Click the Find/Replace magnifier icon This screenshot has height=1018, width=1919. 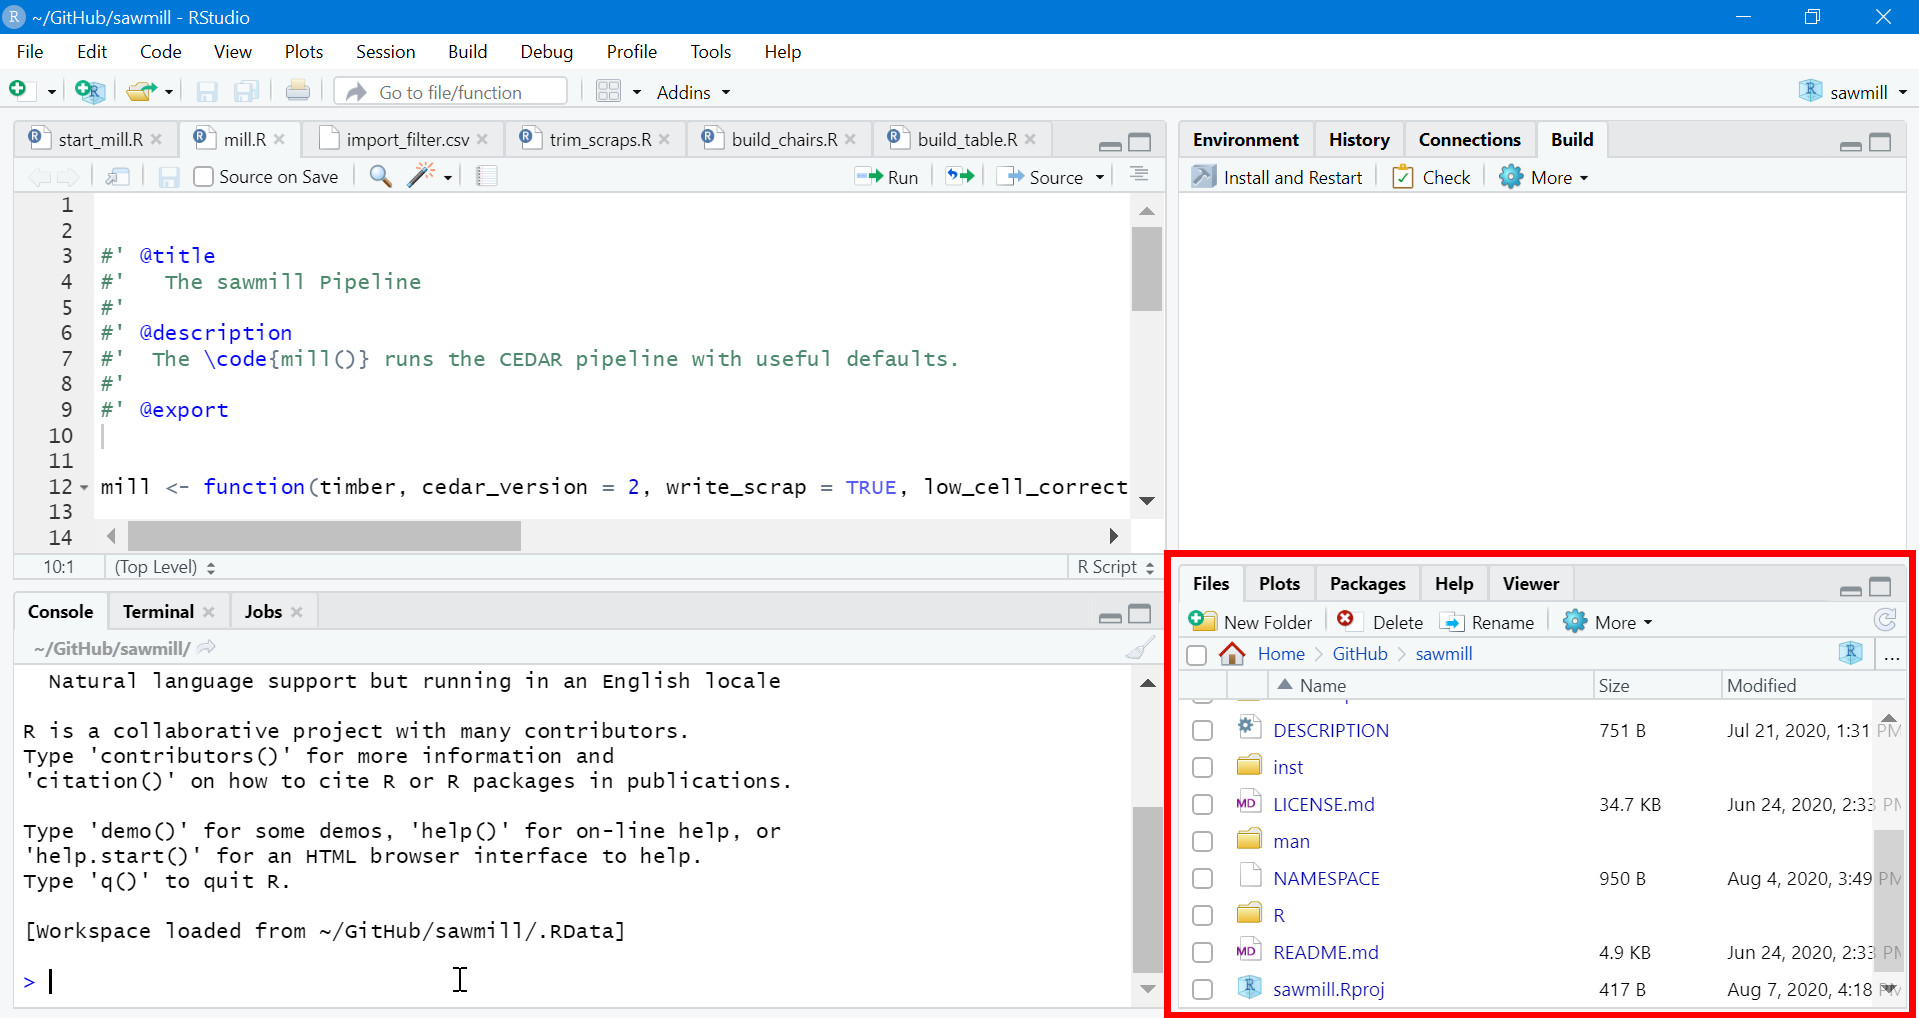[x=380, y=177]
